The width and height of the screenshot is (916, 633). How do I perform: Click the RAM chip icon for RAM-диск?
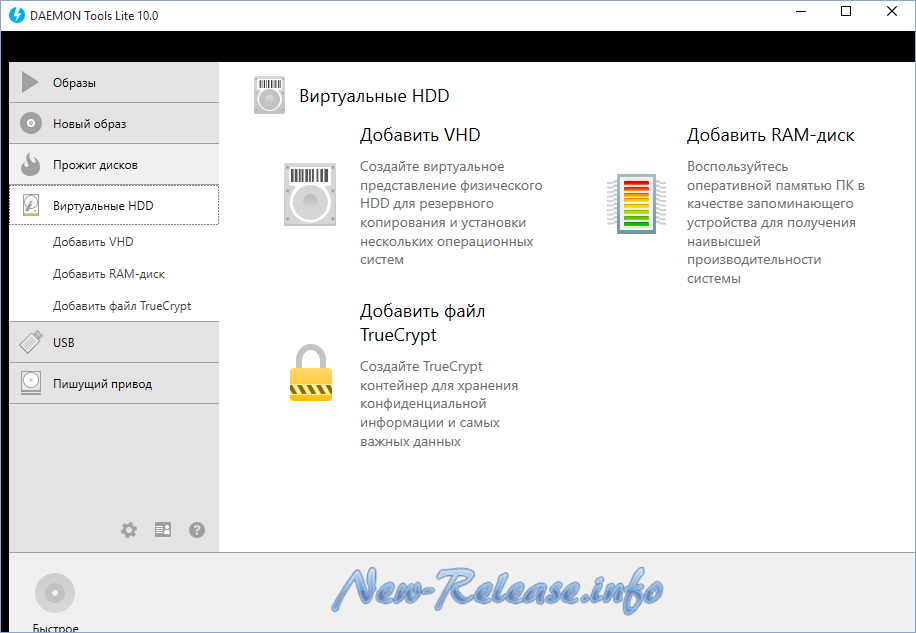(636, 204)
